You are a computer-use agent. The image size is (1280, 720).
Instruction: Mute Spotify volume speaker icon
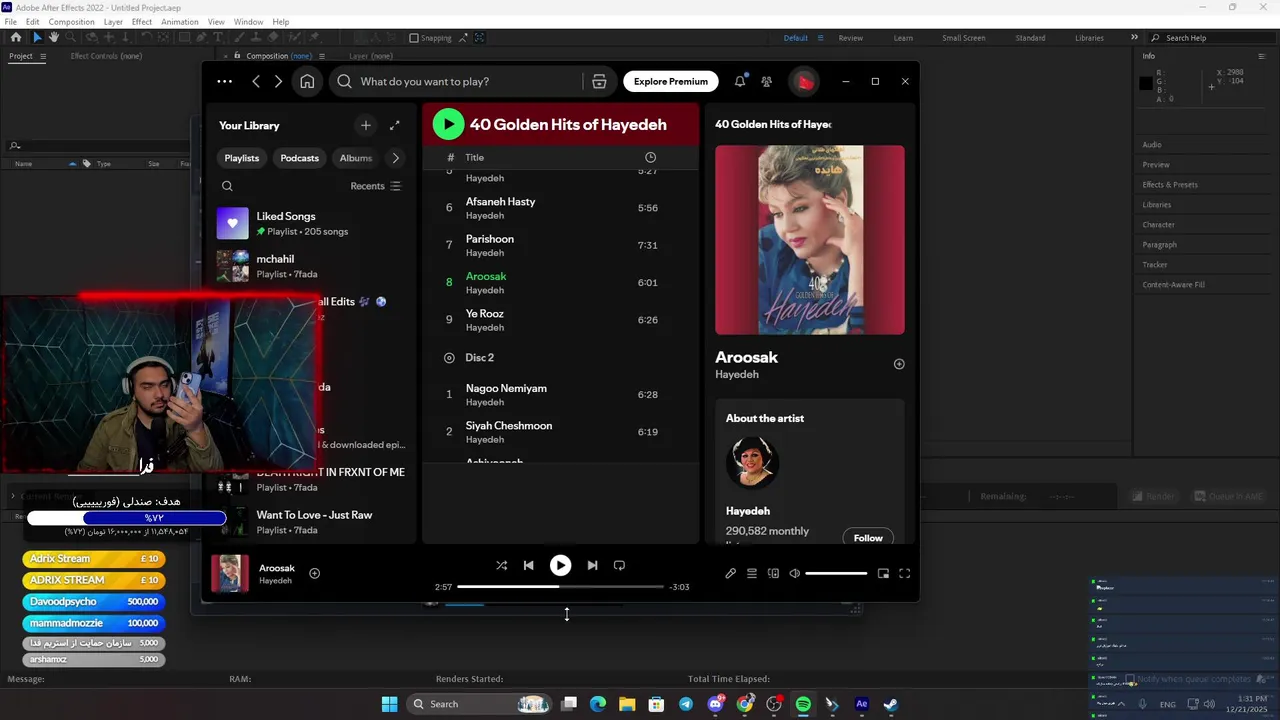tap(794, 573)
